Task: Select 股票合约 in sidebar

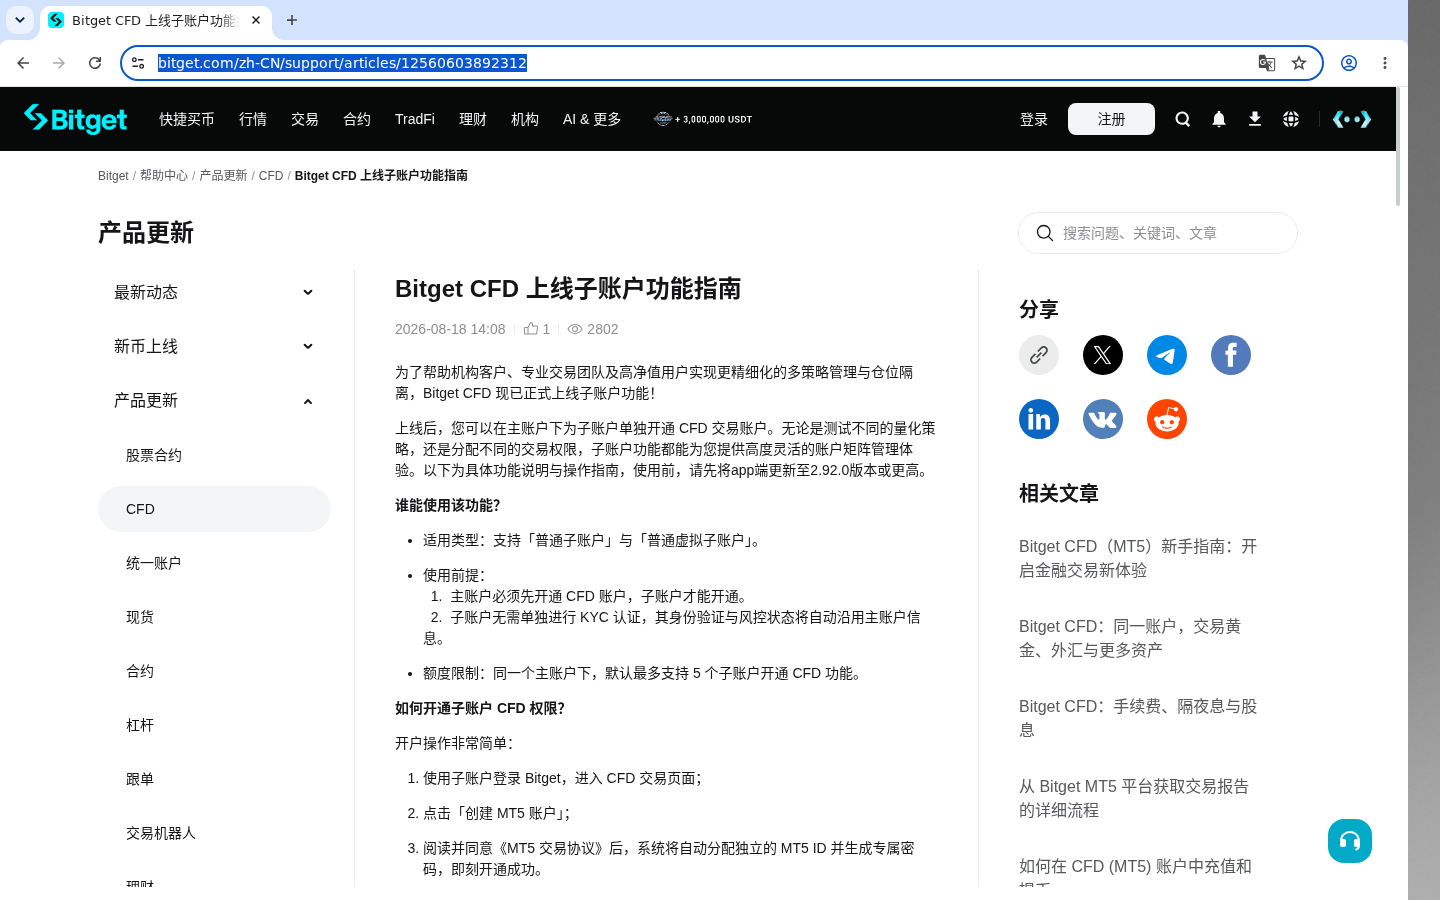Action: [214, 455]
